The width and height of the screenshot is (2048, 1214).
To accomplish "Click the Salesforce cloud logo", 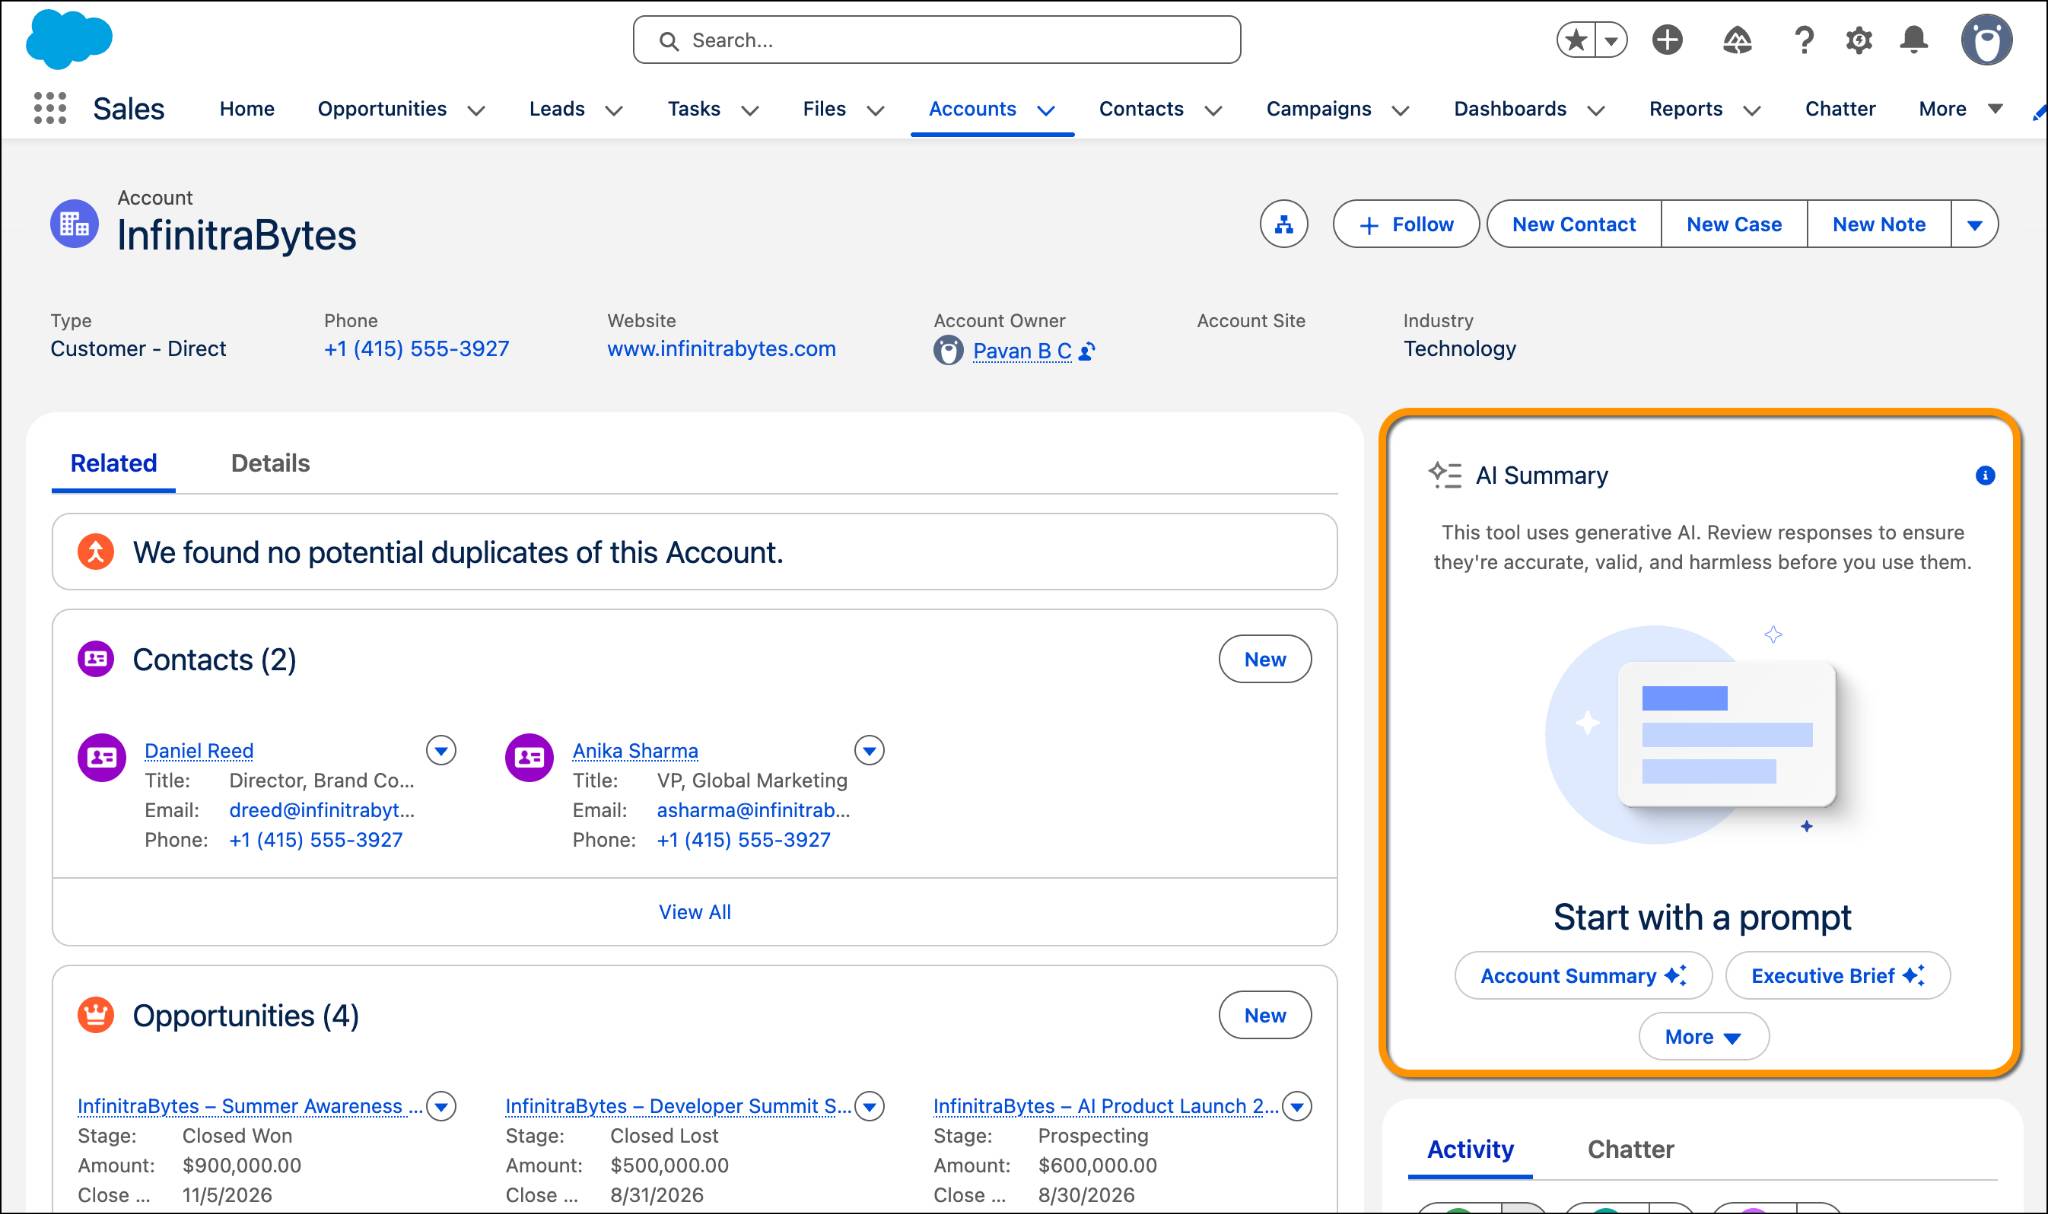I will tap(69, 40).
